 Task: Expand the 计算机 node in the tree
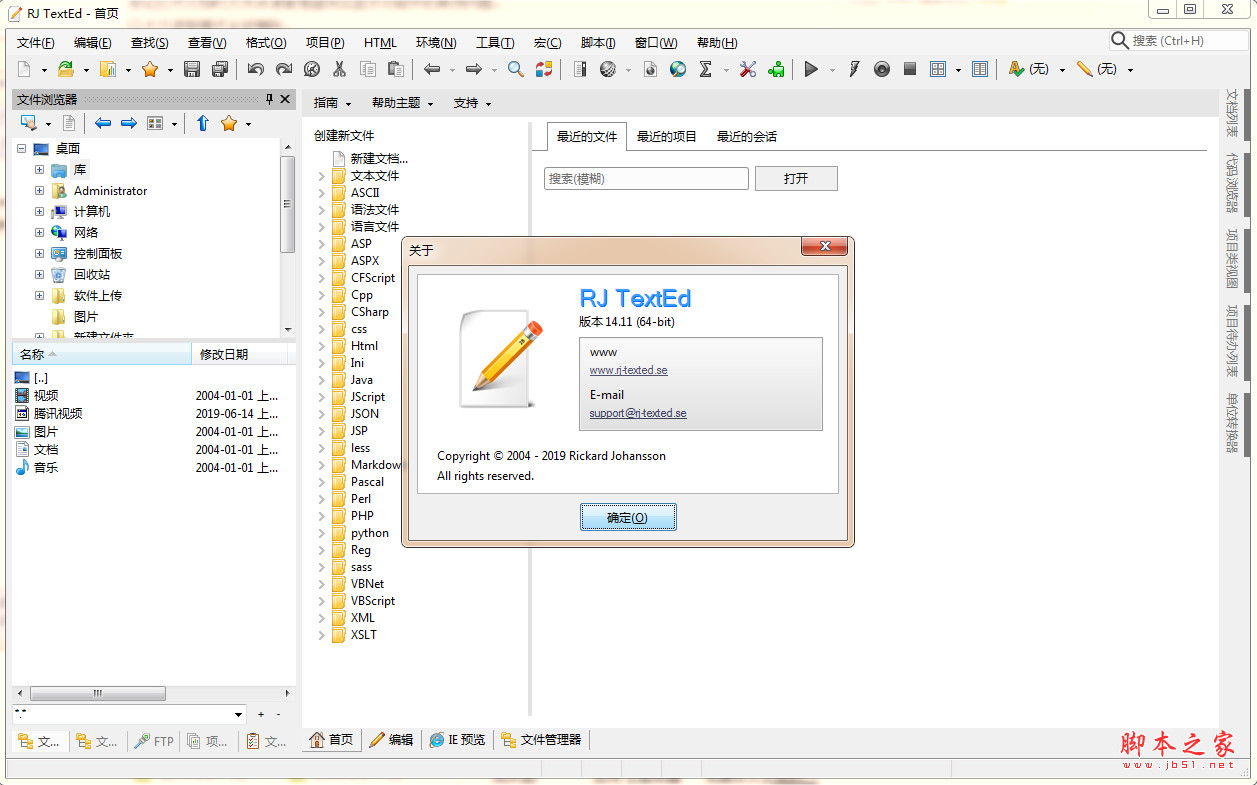(x=39, y=212)
